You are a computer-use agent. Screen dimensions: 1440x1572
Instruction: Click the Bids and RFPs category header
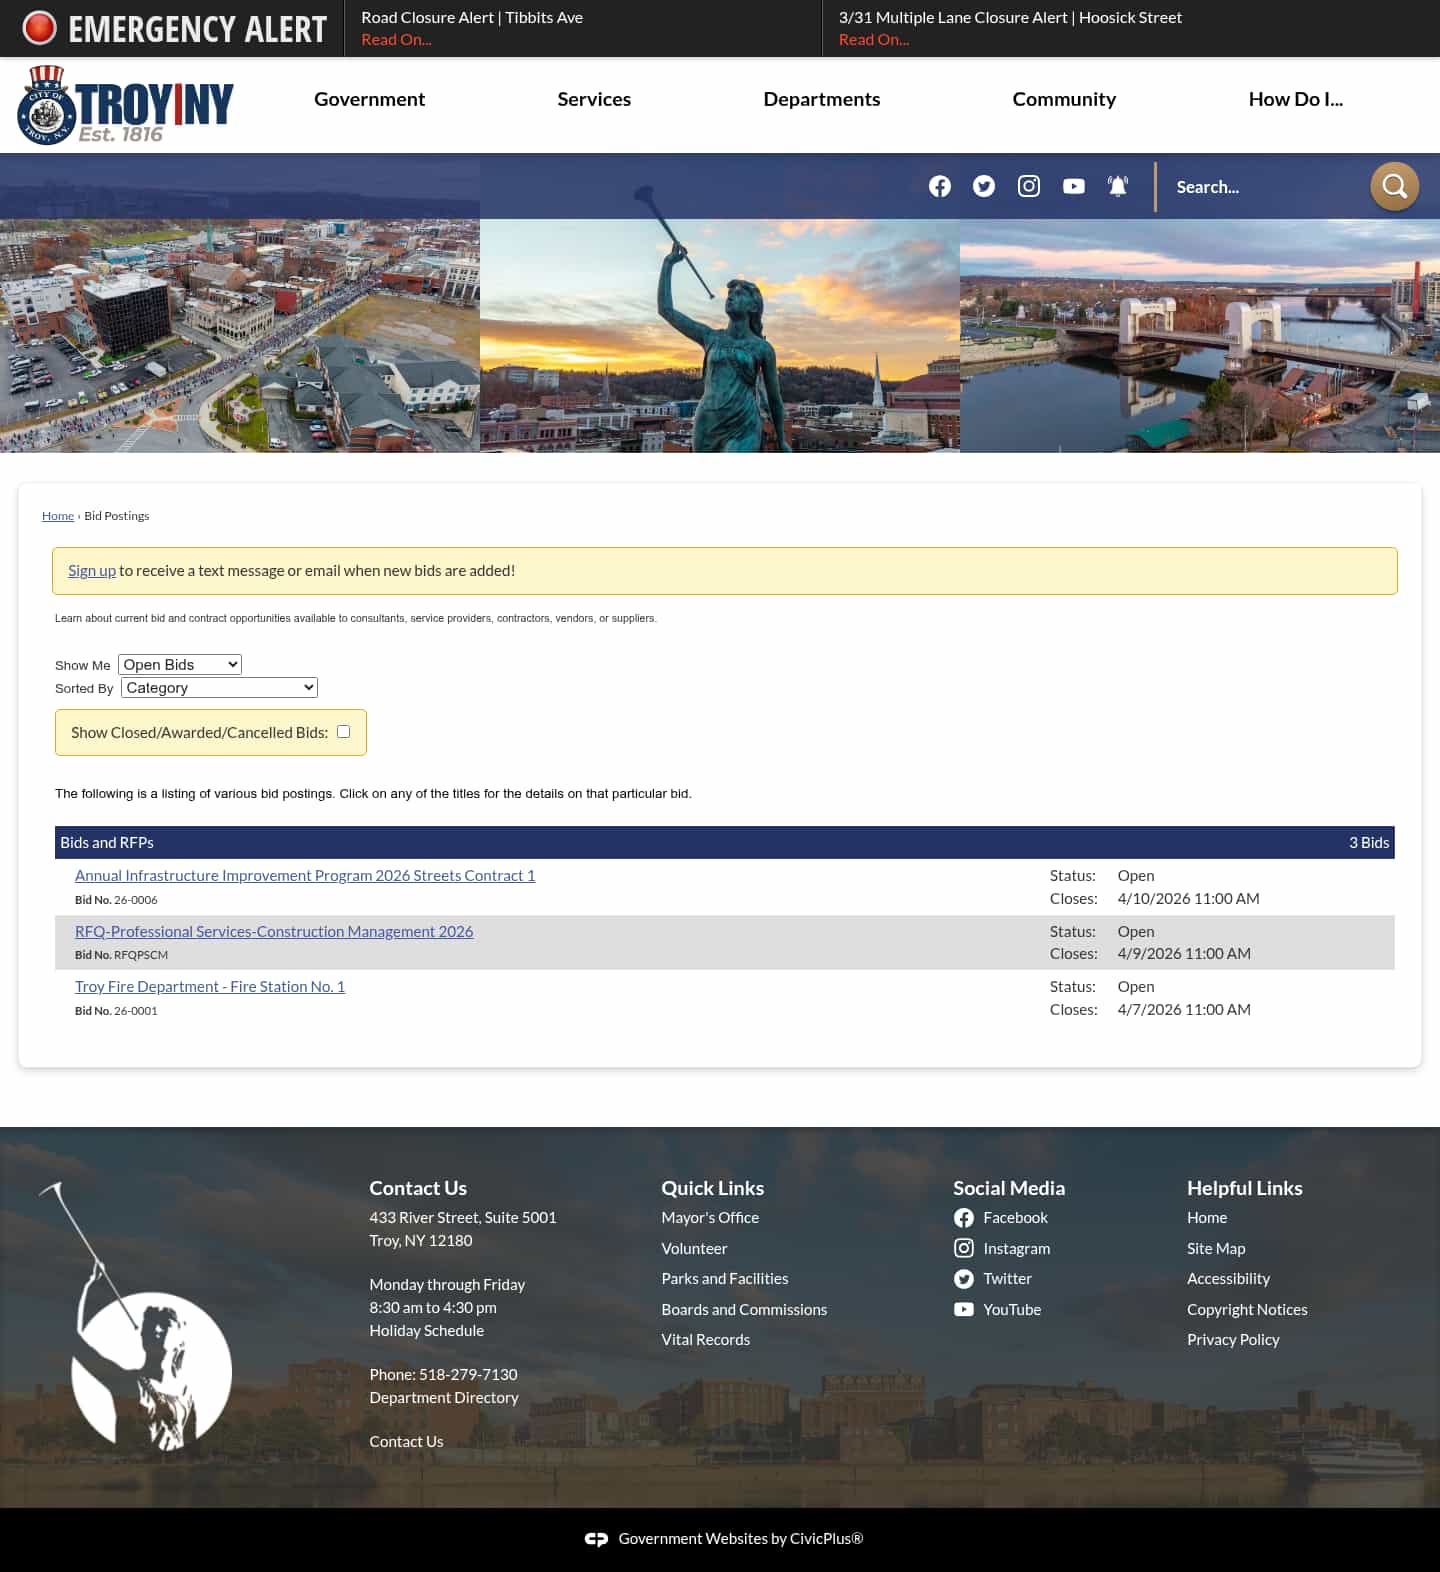click(x=107, y=843)
